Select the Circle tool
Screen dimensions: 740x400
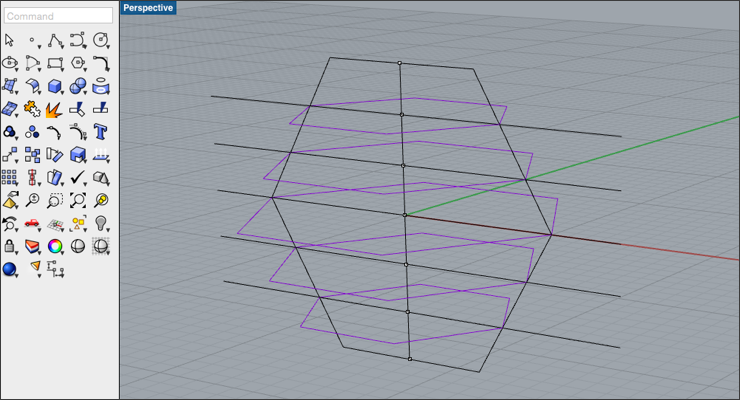point(101,41)
